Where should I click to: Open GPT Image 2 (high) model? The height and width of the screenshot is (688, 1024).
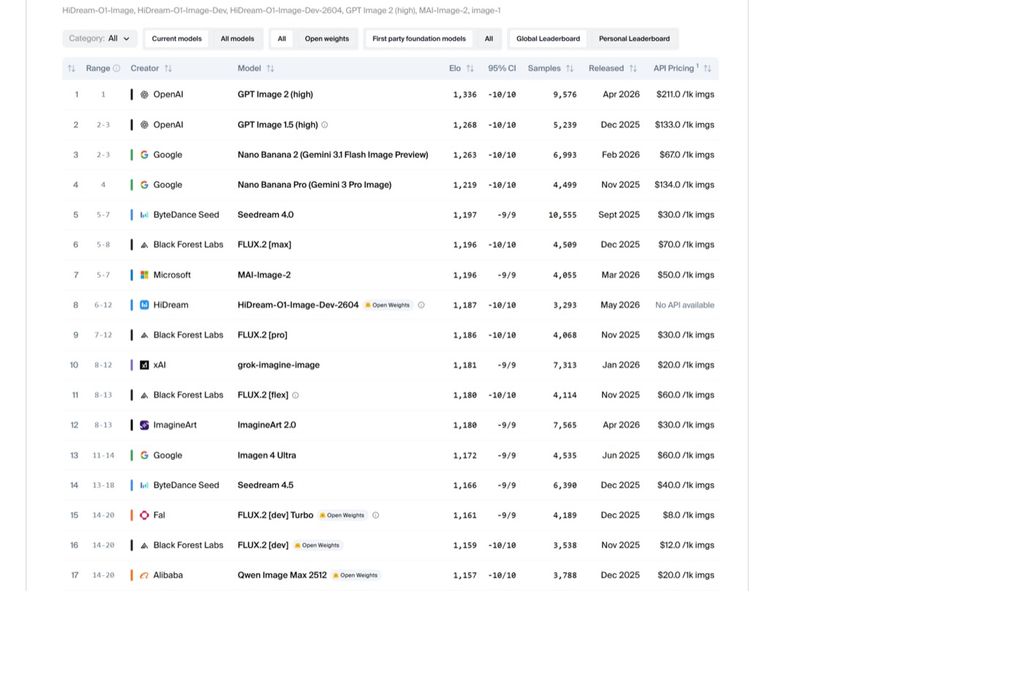pos(275,95)
